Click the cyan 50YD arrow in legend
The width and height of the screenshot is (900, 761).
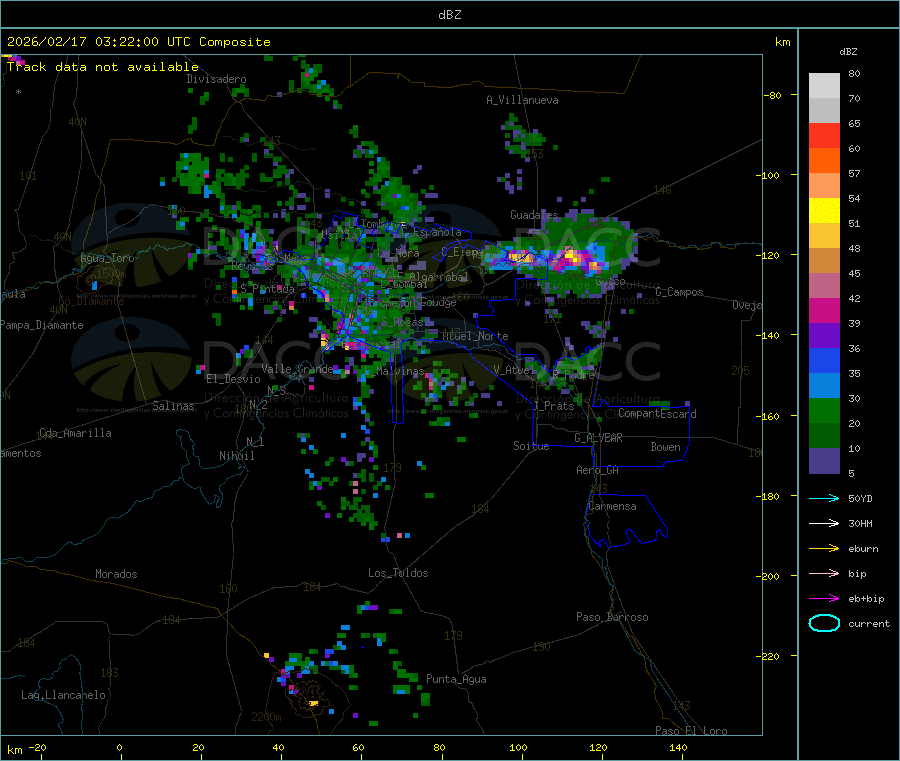[x=824, y=498]
